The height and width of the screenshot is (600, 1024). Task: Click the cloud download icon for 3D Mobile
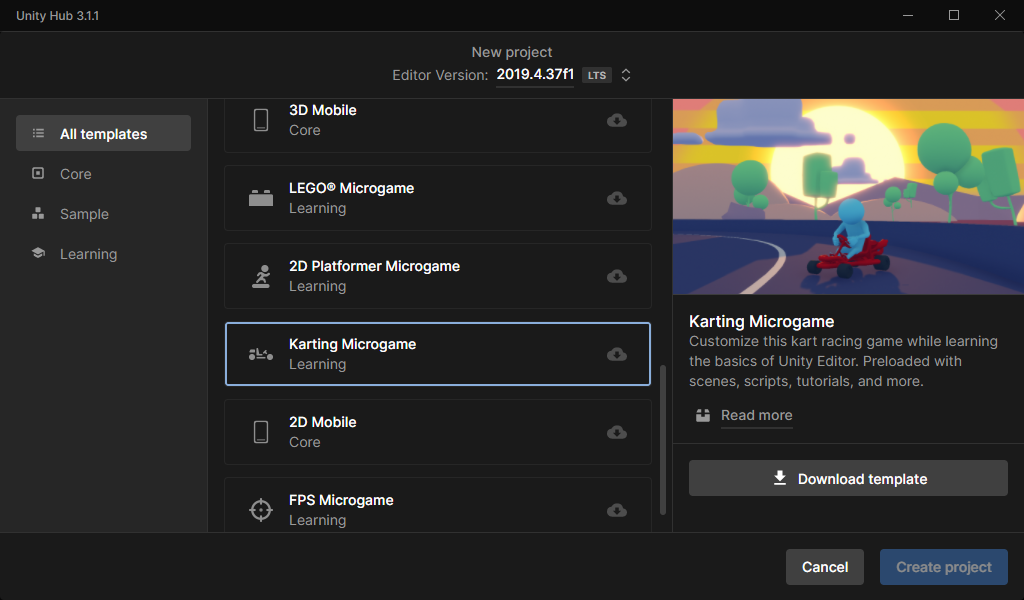[x=617, y=120]
